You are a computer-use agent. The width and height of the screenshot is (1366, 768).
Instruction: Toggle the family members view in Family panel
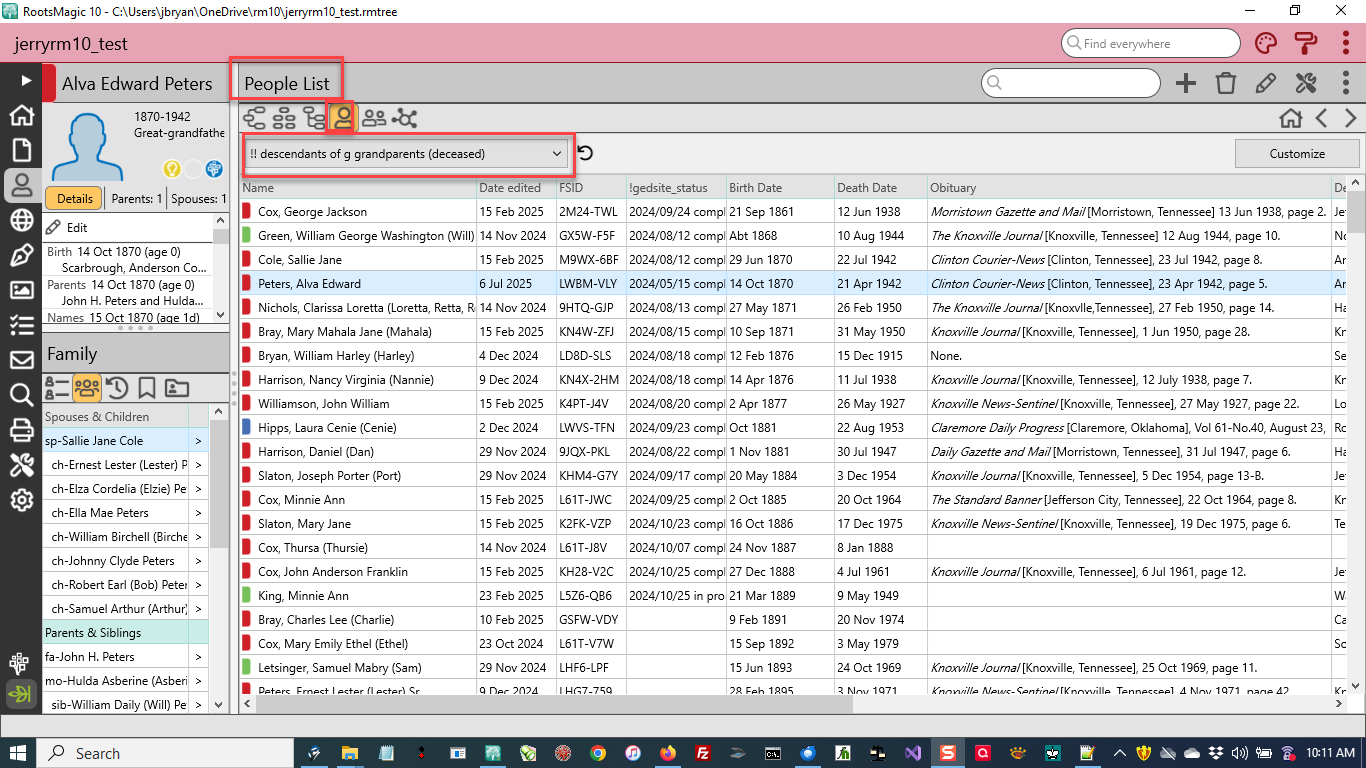87,388
